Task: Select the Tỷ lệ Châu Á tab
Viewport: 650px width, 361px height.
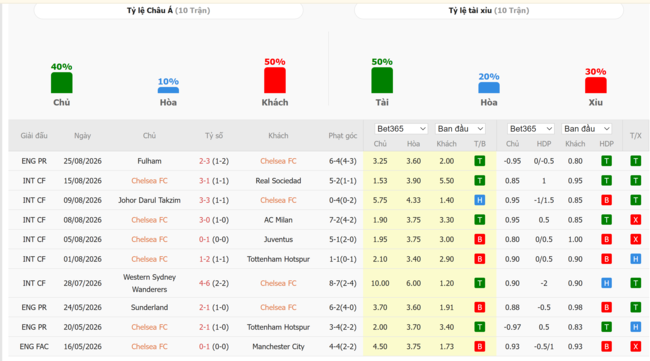Action: pos(168,10)
